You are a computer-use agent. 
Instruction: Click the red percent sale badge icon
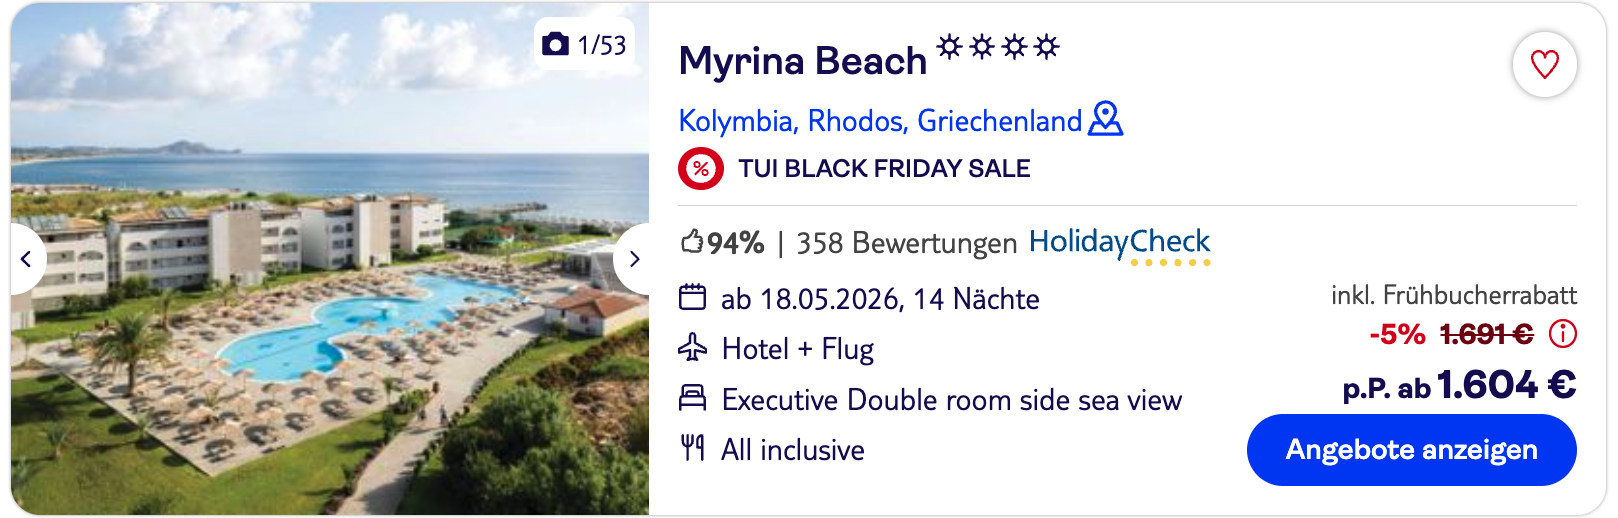[700, 168]
